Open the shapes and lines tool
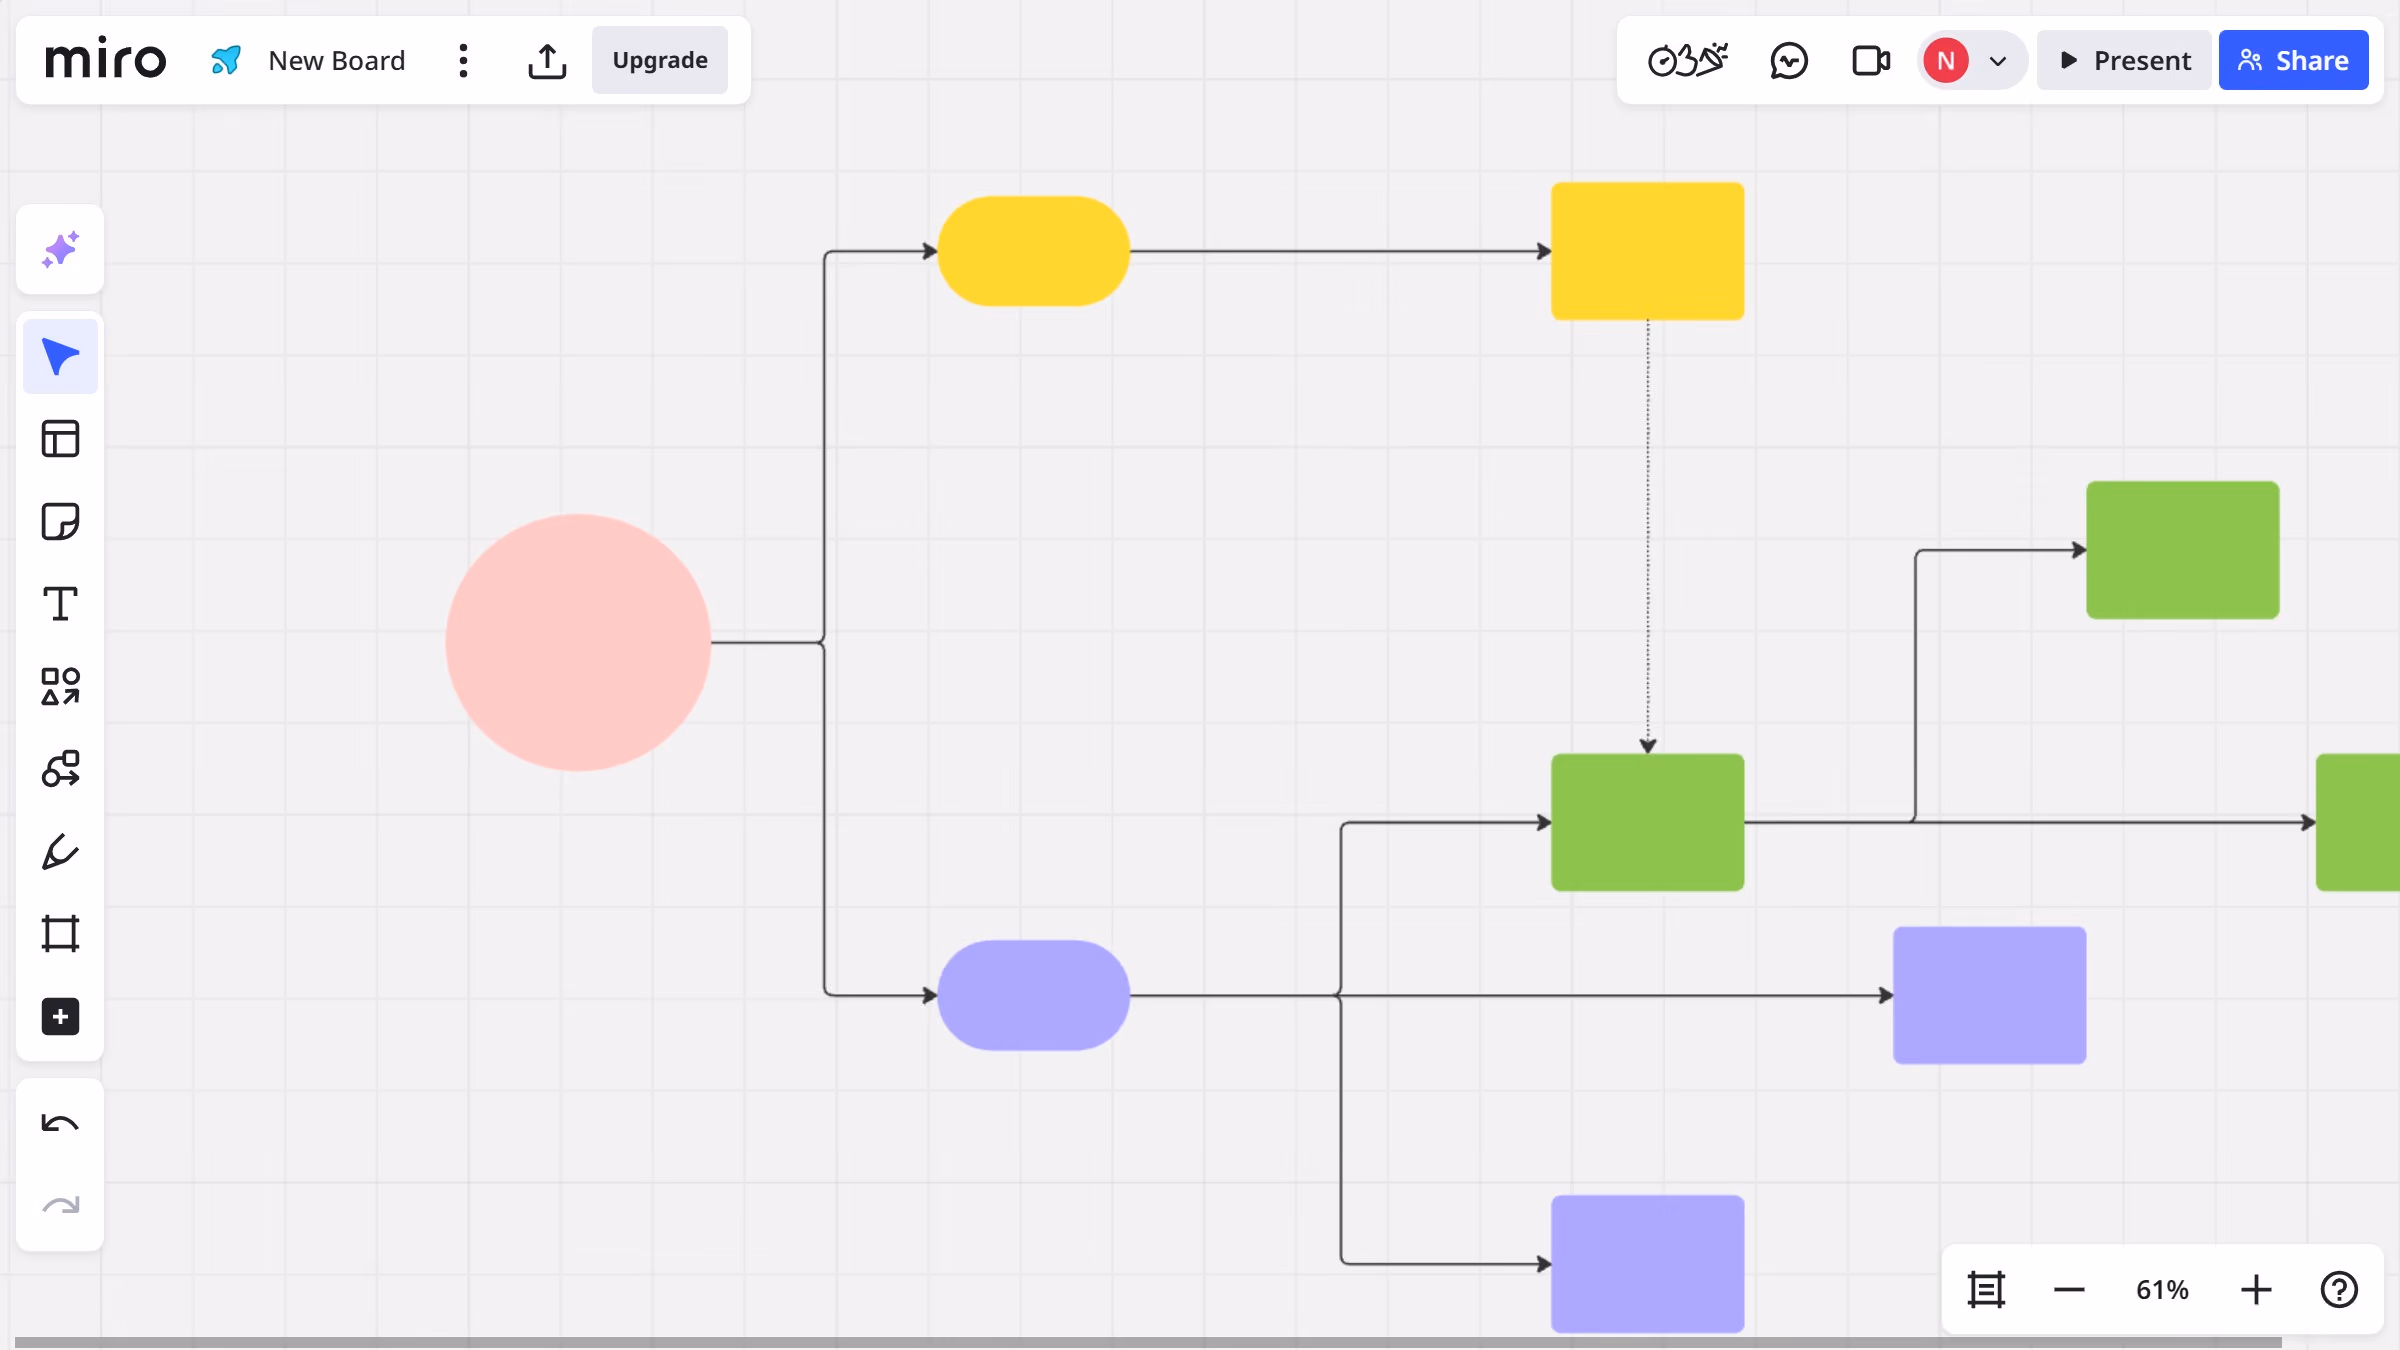Viewport: 2400px width, 1350px height. pos(60,687)
